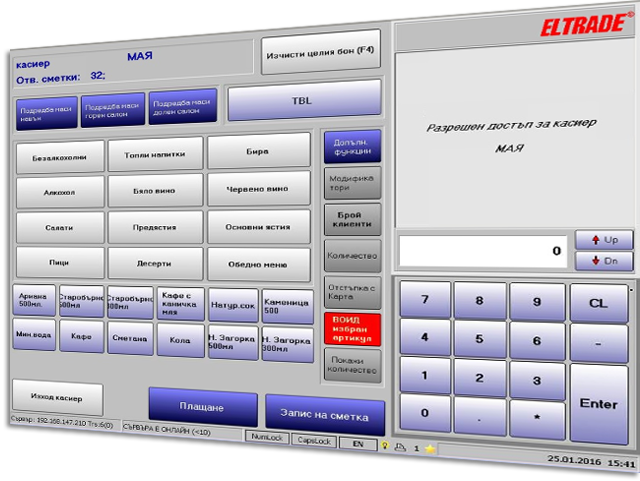Click red ВОИД избран артикул button
Image resolution: width=640 pixels, height=481 pixels.
(352, 328)
